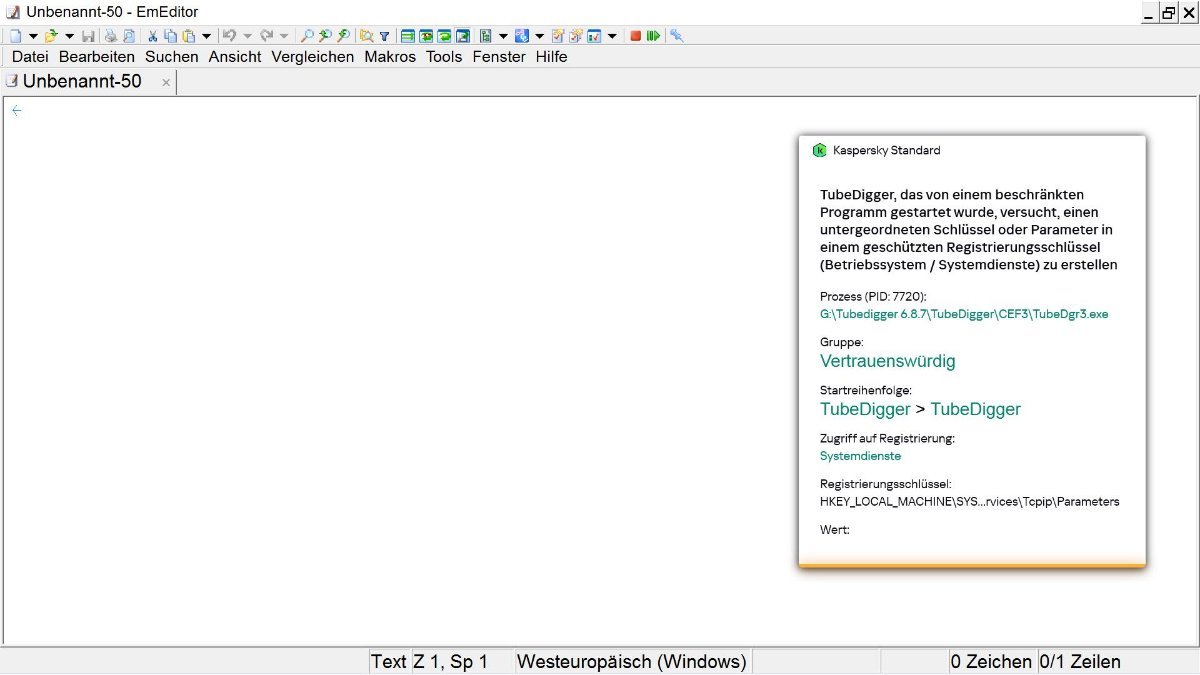Click first TubeDigger in Startreihenfolge
The height and width of the screenshot is (675, 1200).
[865, 409]
